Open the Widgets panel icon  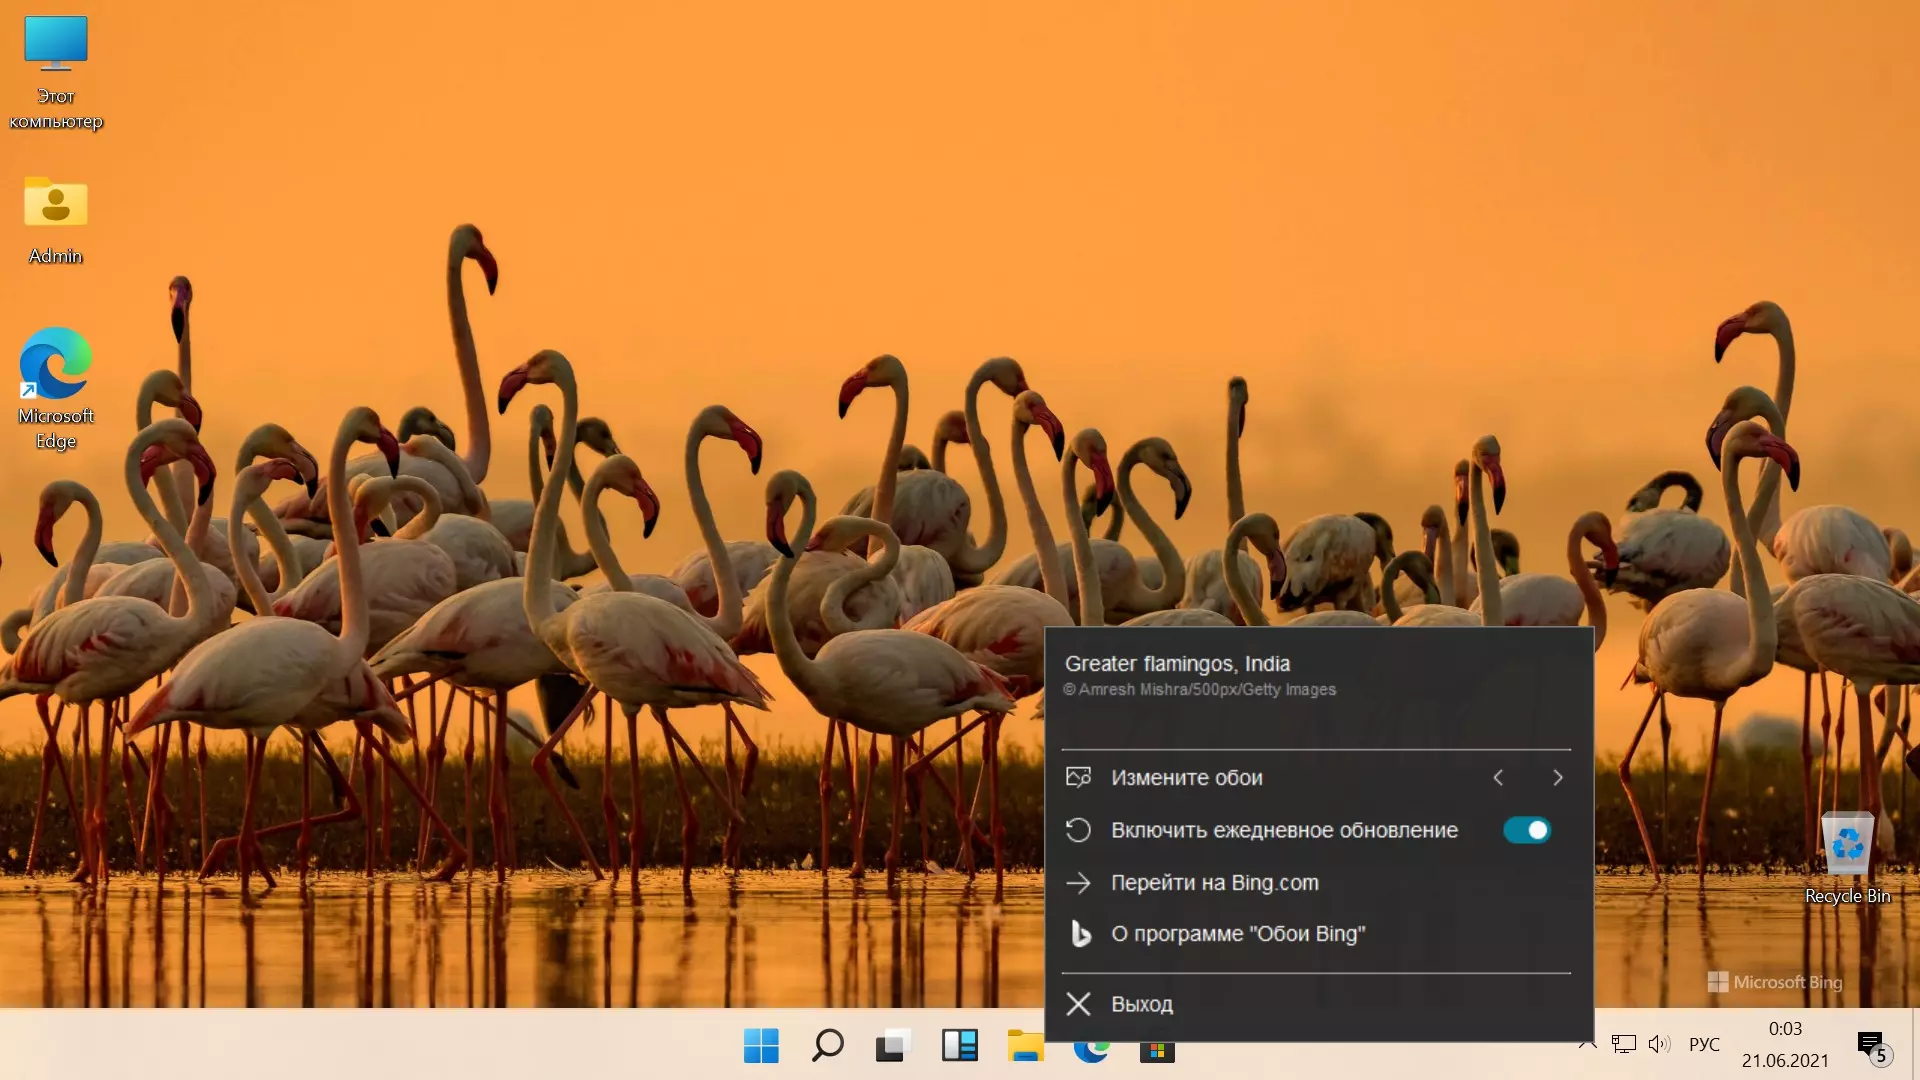tap(959, 1046)
